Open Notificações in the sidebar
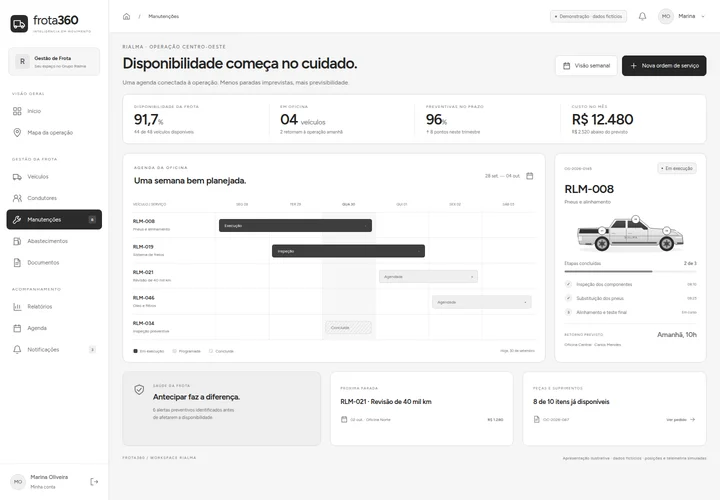Screen dimensions: 720x500 (x=54, y=350)
